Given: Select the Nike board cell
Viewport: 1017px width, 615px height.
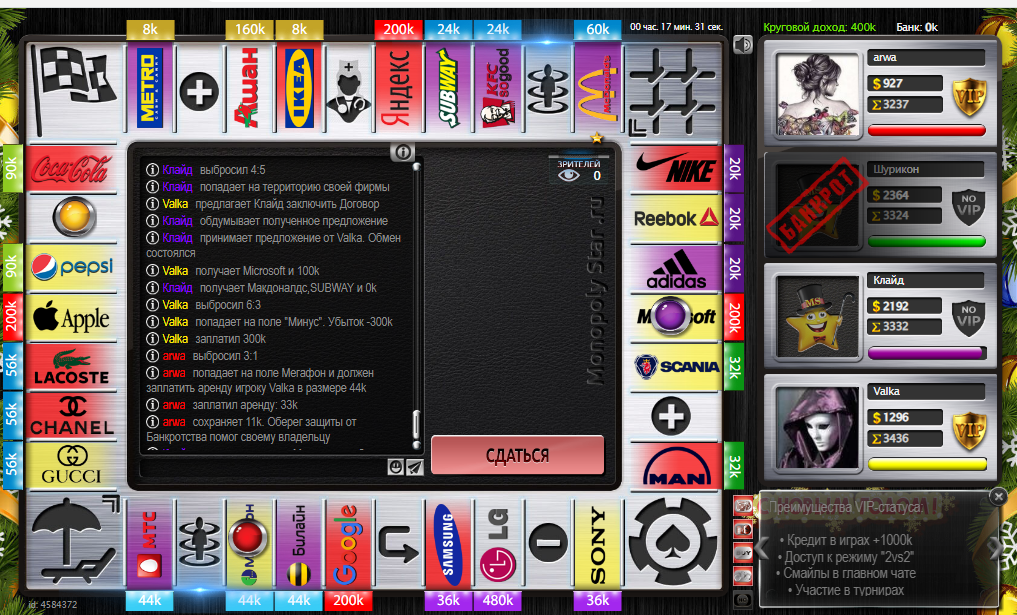Looking at the screenshot, I should [x=675, y=169].
